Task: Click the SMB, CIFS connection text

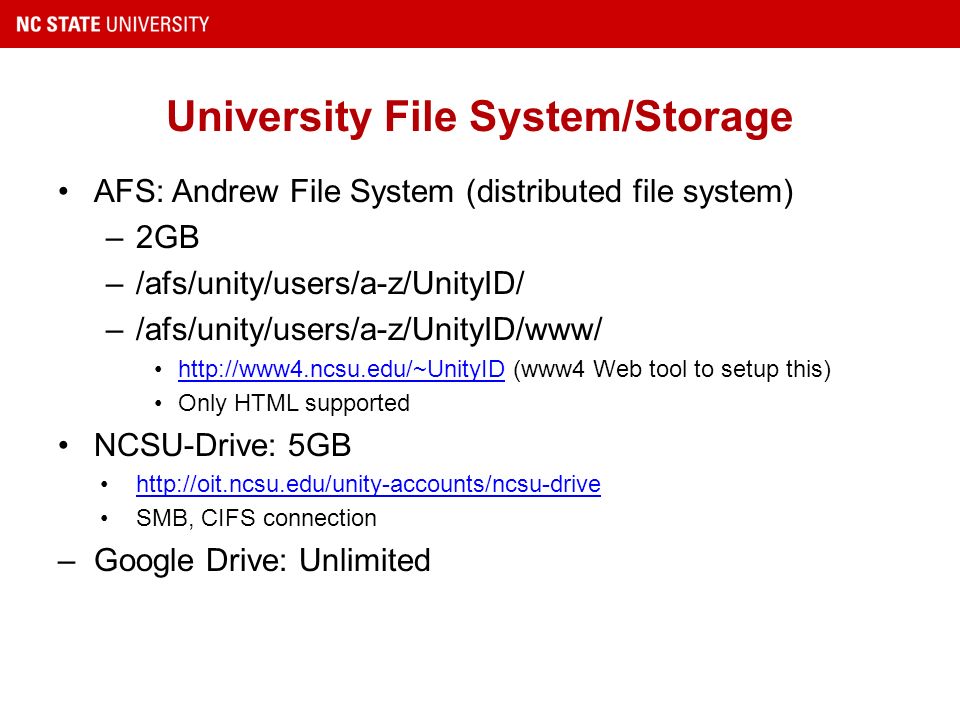Action: coord(256,519)
